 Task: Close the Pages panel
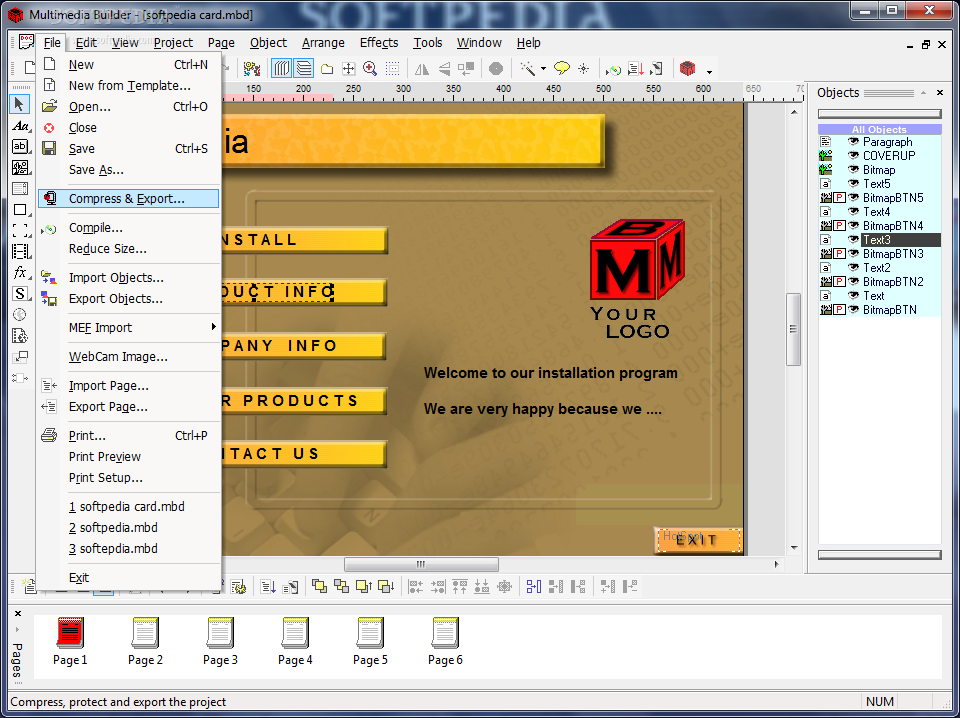18,613
